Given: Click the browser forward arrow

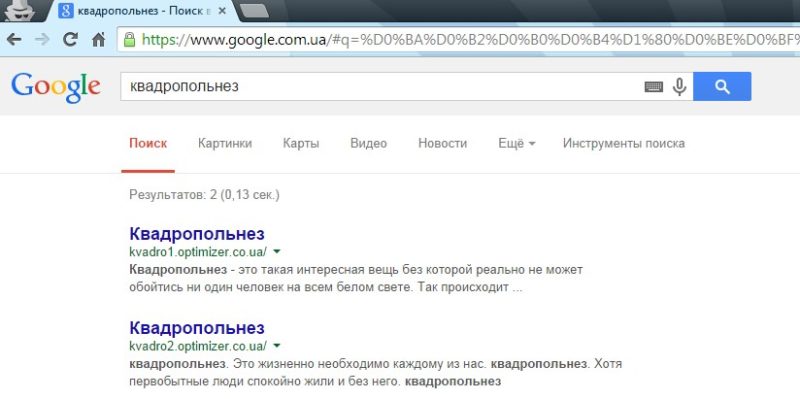Looking at the screenshot, I should tap(42, 39).
